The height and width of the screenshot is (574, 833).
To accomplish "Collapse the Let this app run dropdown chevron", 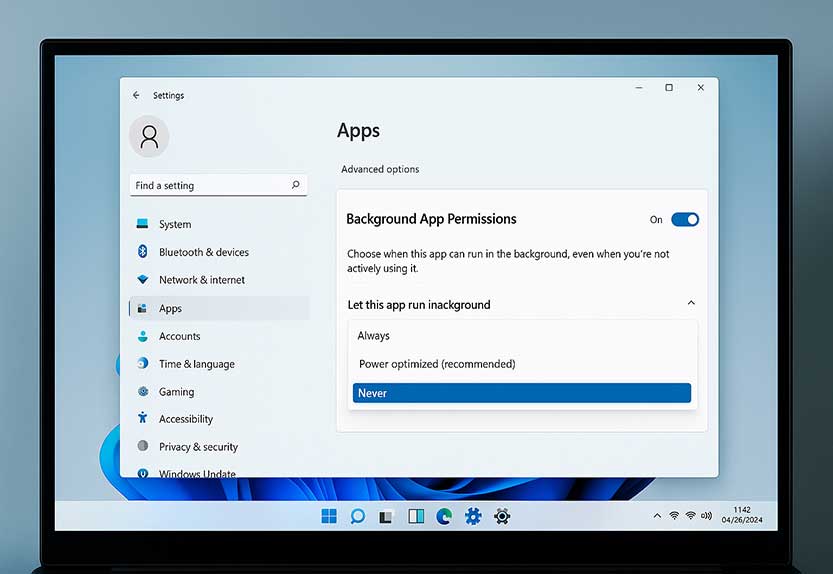I will [x=691, y=303].
